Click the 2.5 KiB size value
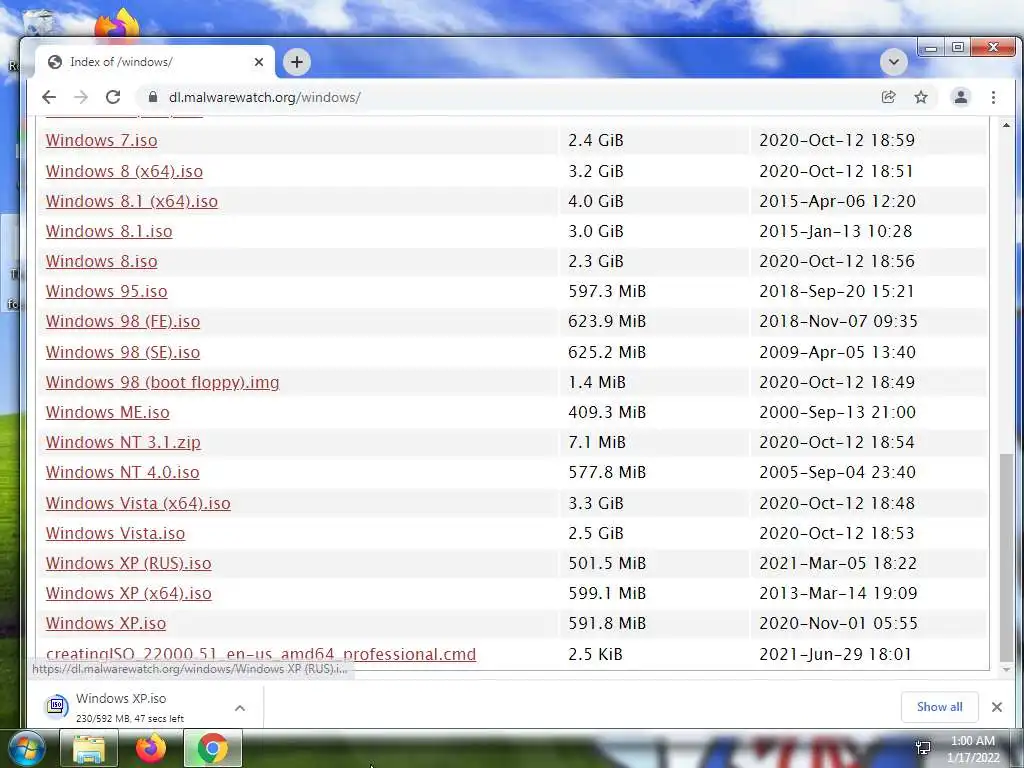The image size is (1024, 768). (595, 654)
